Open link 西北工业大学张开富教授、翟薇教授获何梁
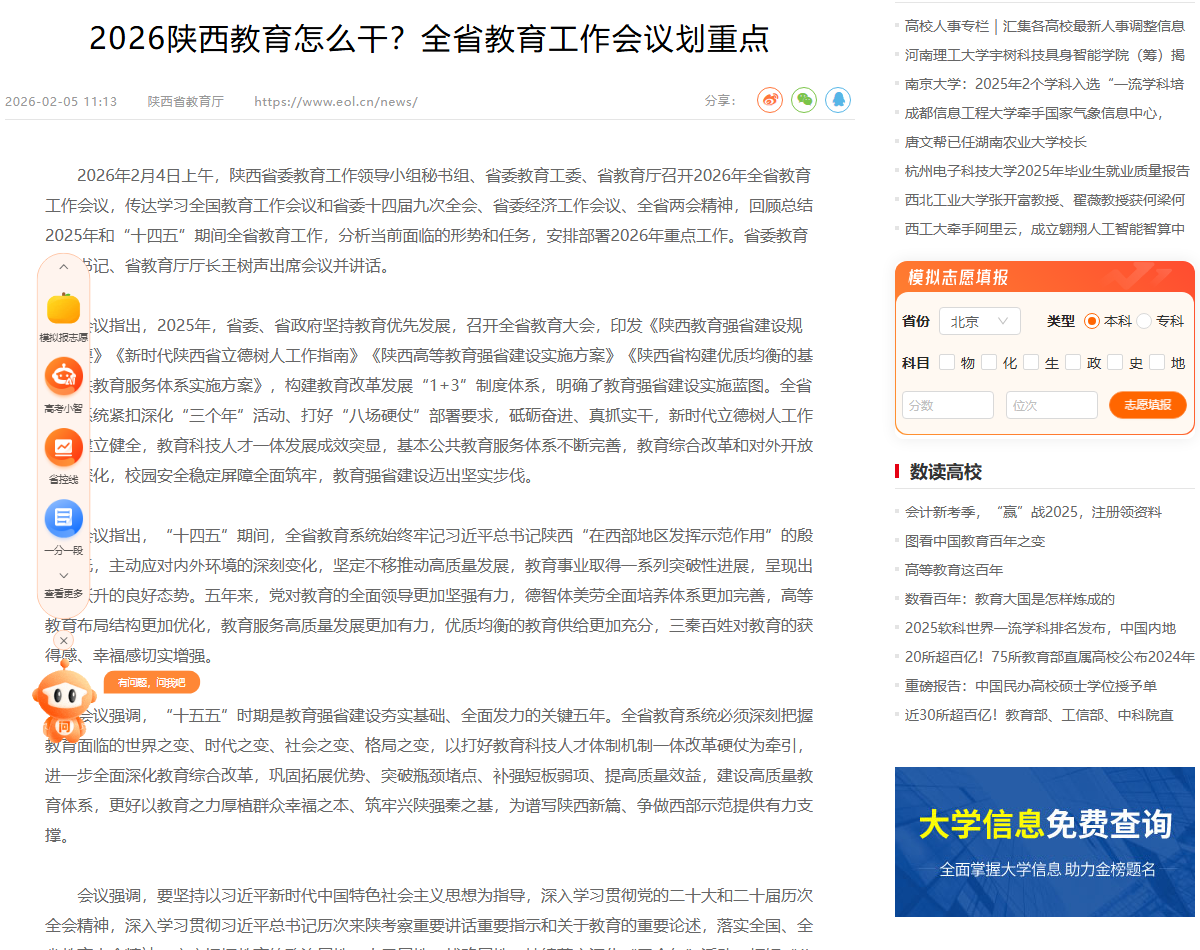 [x=1045, y=200]
